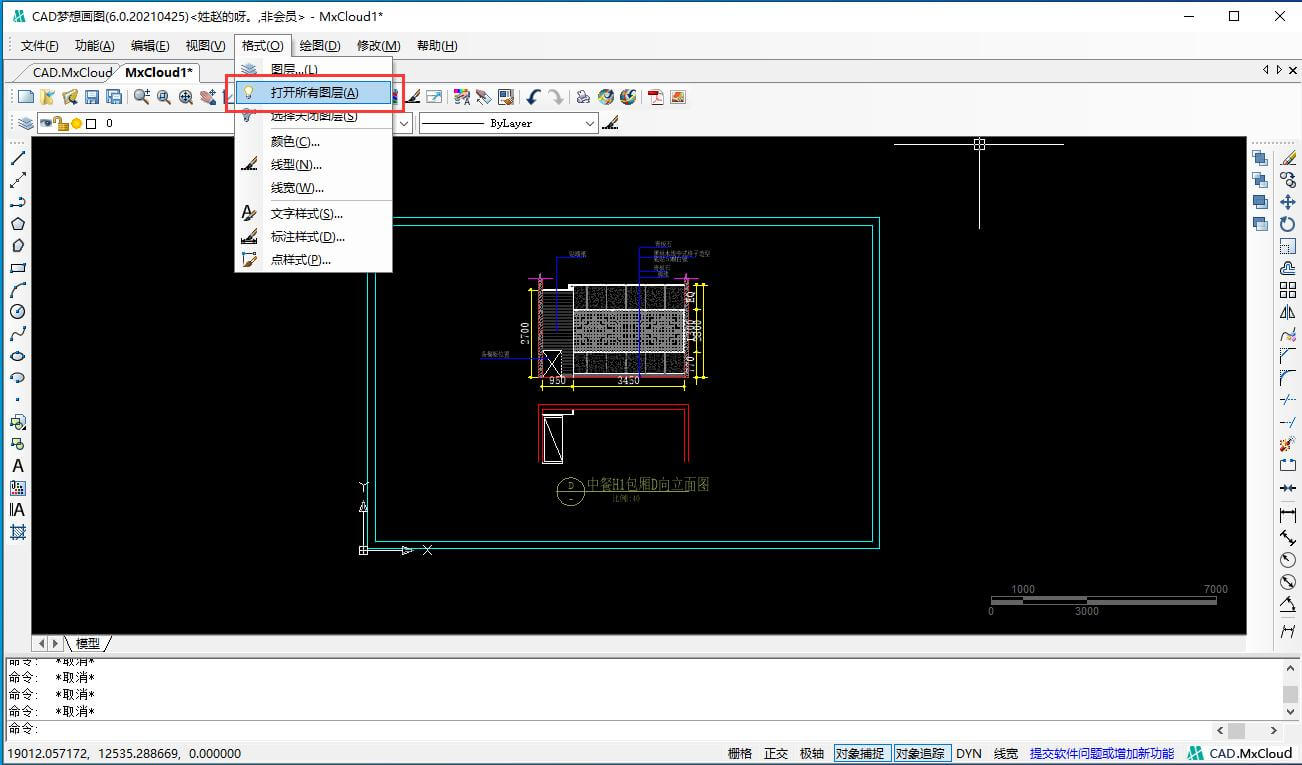The width and height of the screenshot is (1302, 765).
Task: Select the Rotate tool in right toolbar
Action: tap(1288, 224)
